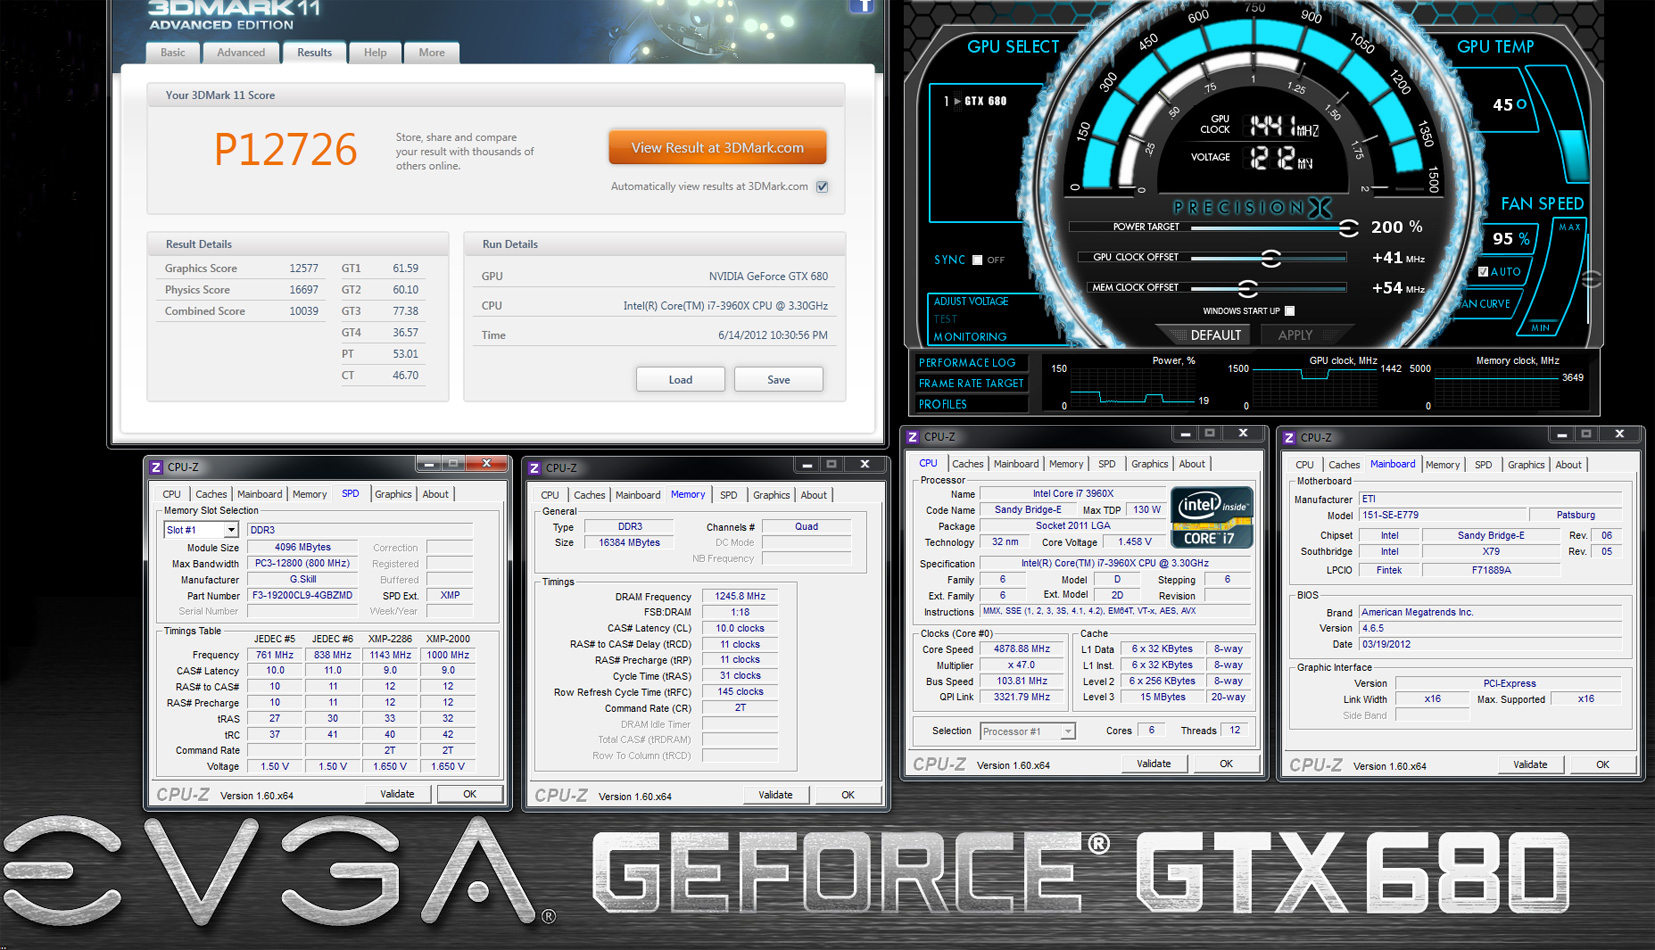Click the Mem Clock Offset slider handle
The height and width of the screenshot is (950, 1655).
[x=1247, y=289]
